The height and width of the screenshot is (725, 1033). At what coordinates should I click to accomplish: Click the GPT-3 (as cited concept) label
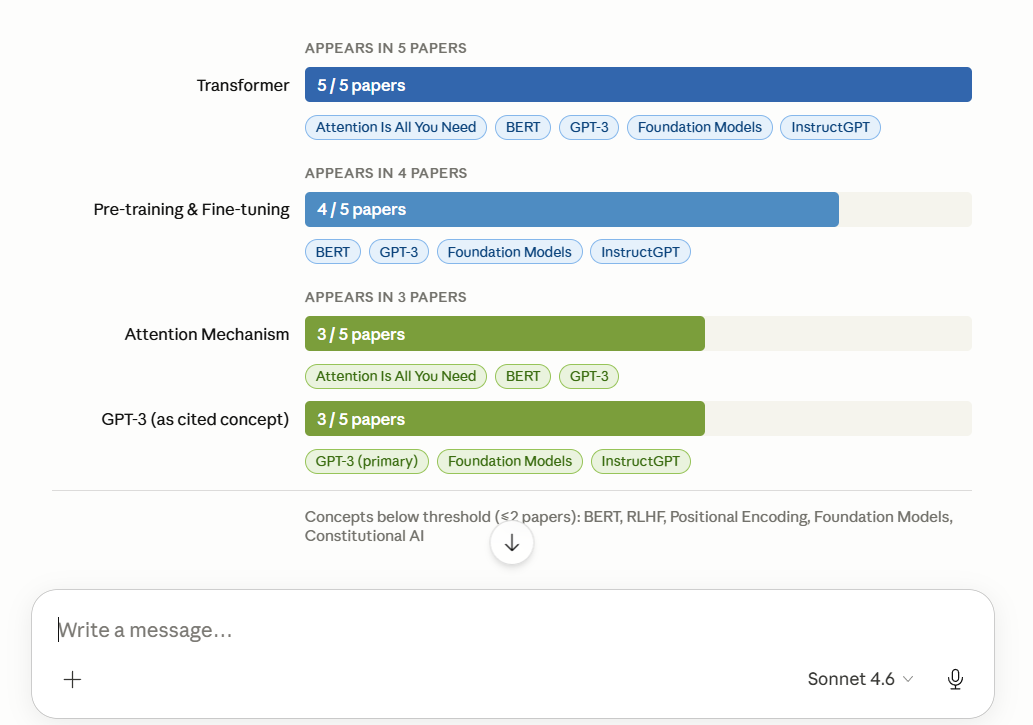[195, 419]
